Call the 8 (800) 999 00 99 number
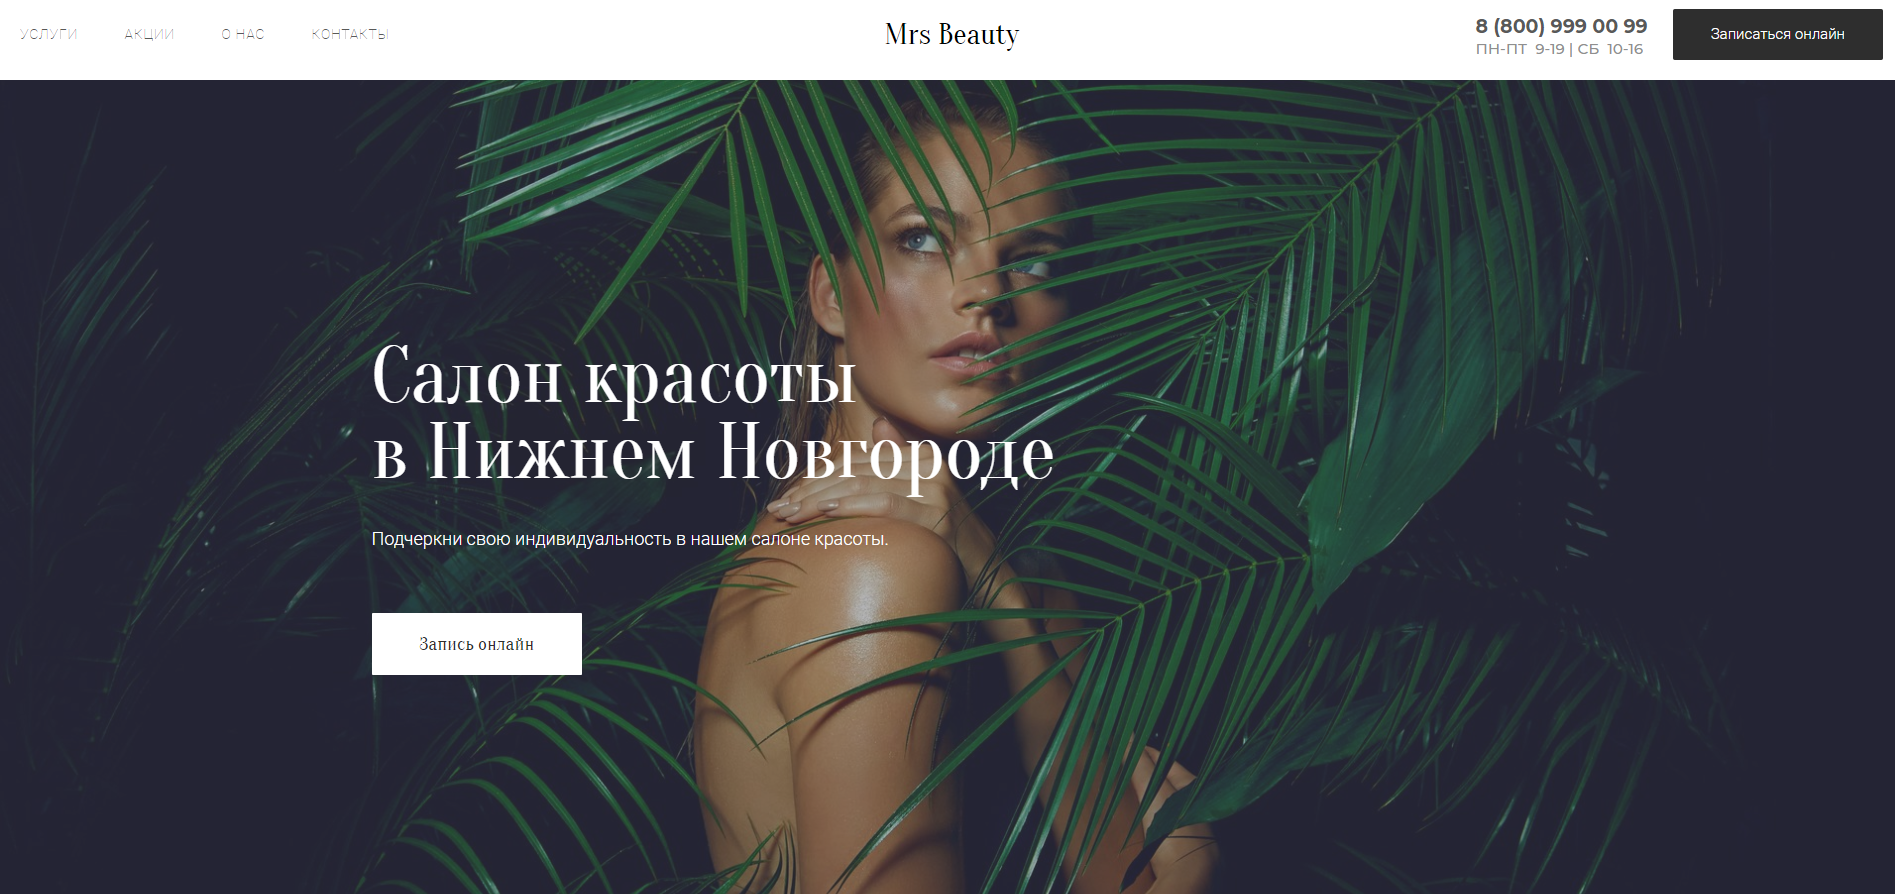 [1561, 26]
